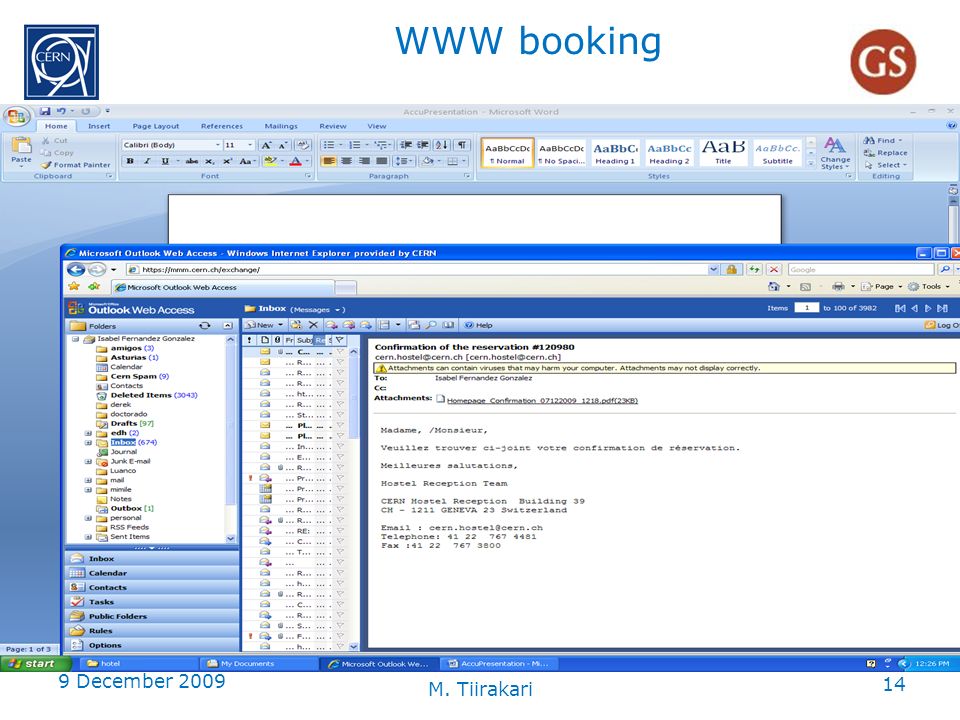Click the IE Refresh icon beside the address bar
This screenshot has height=720, width=960.
point(754,269)
